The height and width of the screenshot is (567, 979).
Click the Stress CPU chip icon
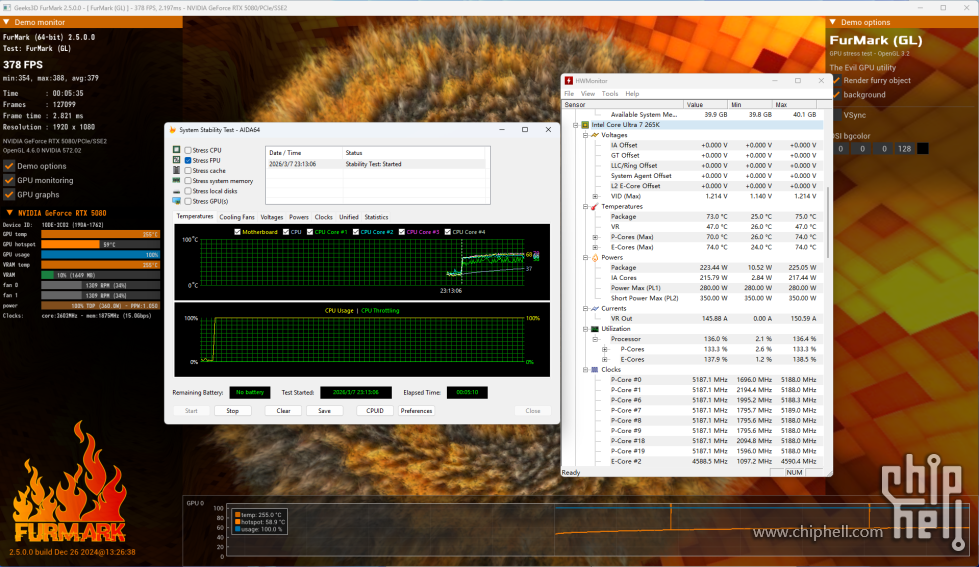pos(177,150)
